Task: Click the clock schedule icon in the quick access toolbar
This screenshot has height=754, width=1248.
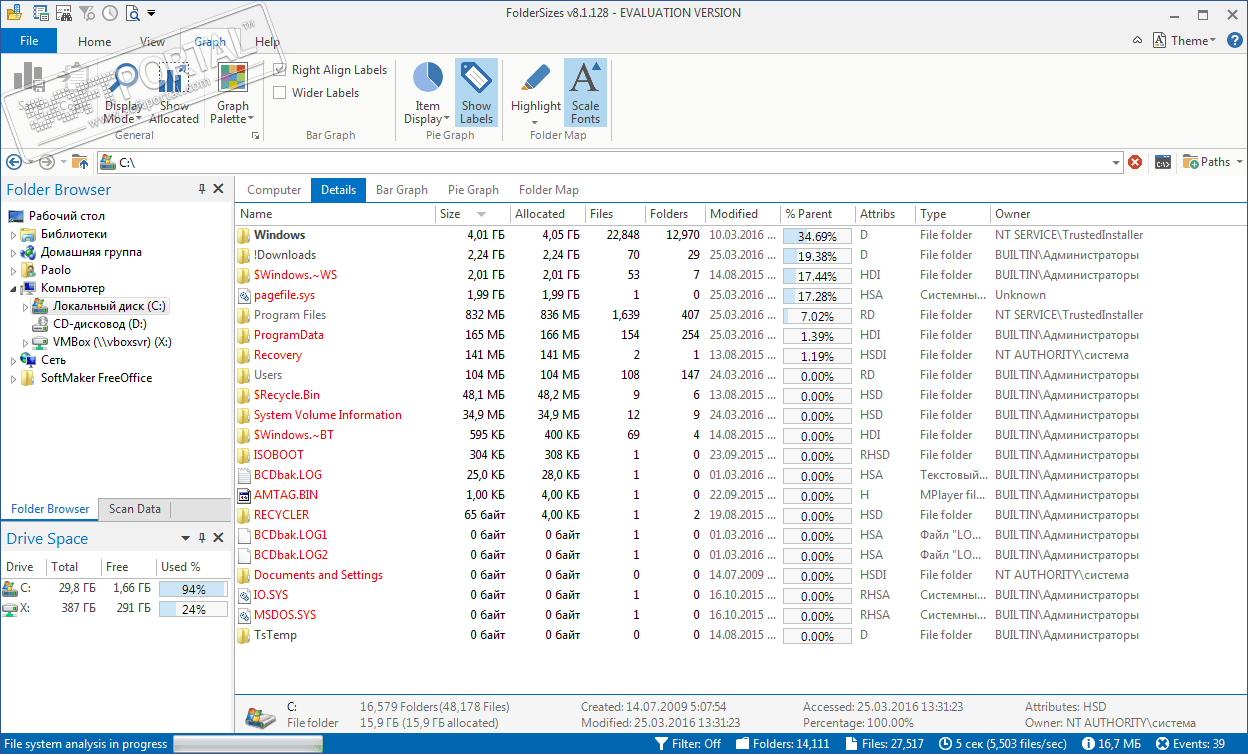Action: (109, 13)
